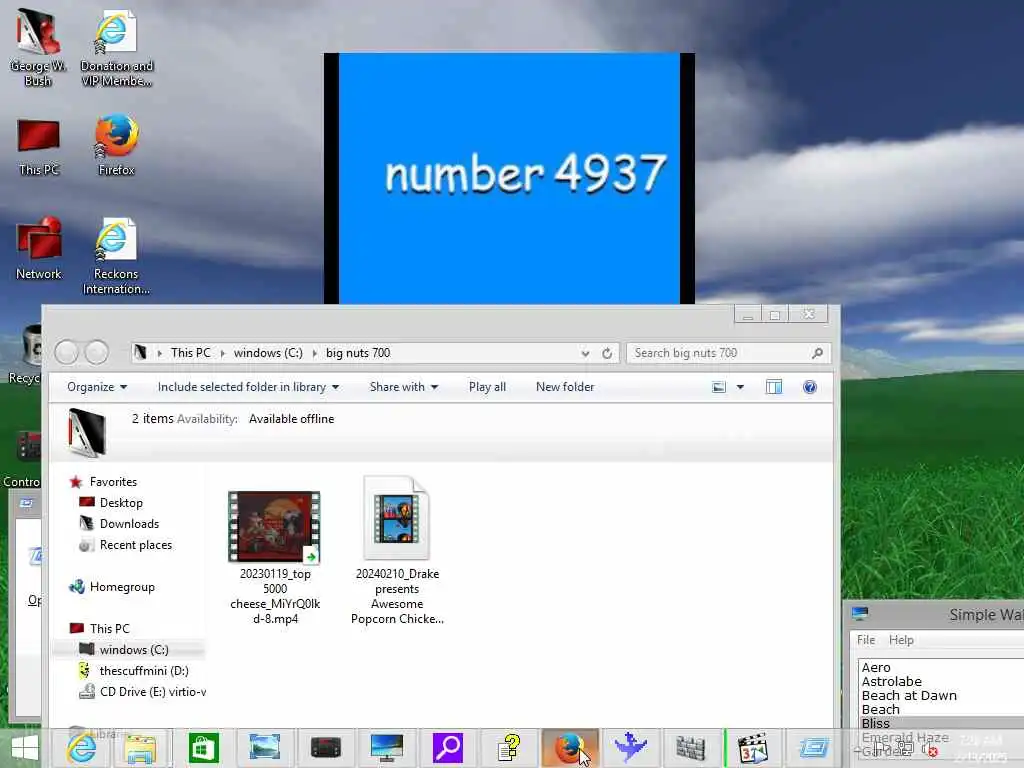Screen dimensions: 1024x768
Task: Open the question mark help taskbar icon
Action: [x=509, y=748]
